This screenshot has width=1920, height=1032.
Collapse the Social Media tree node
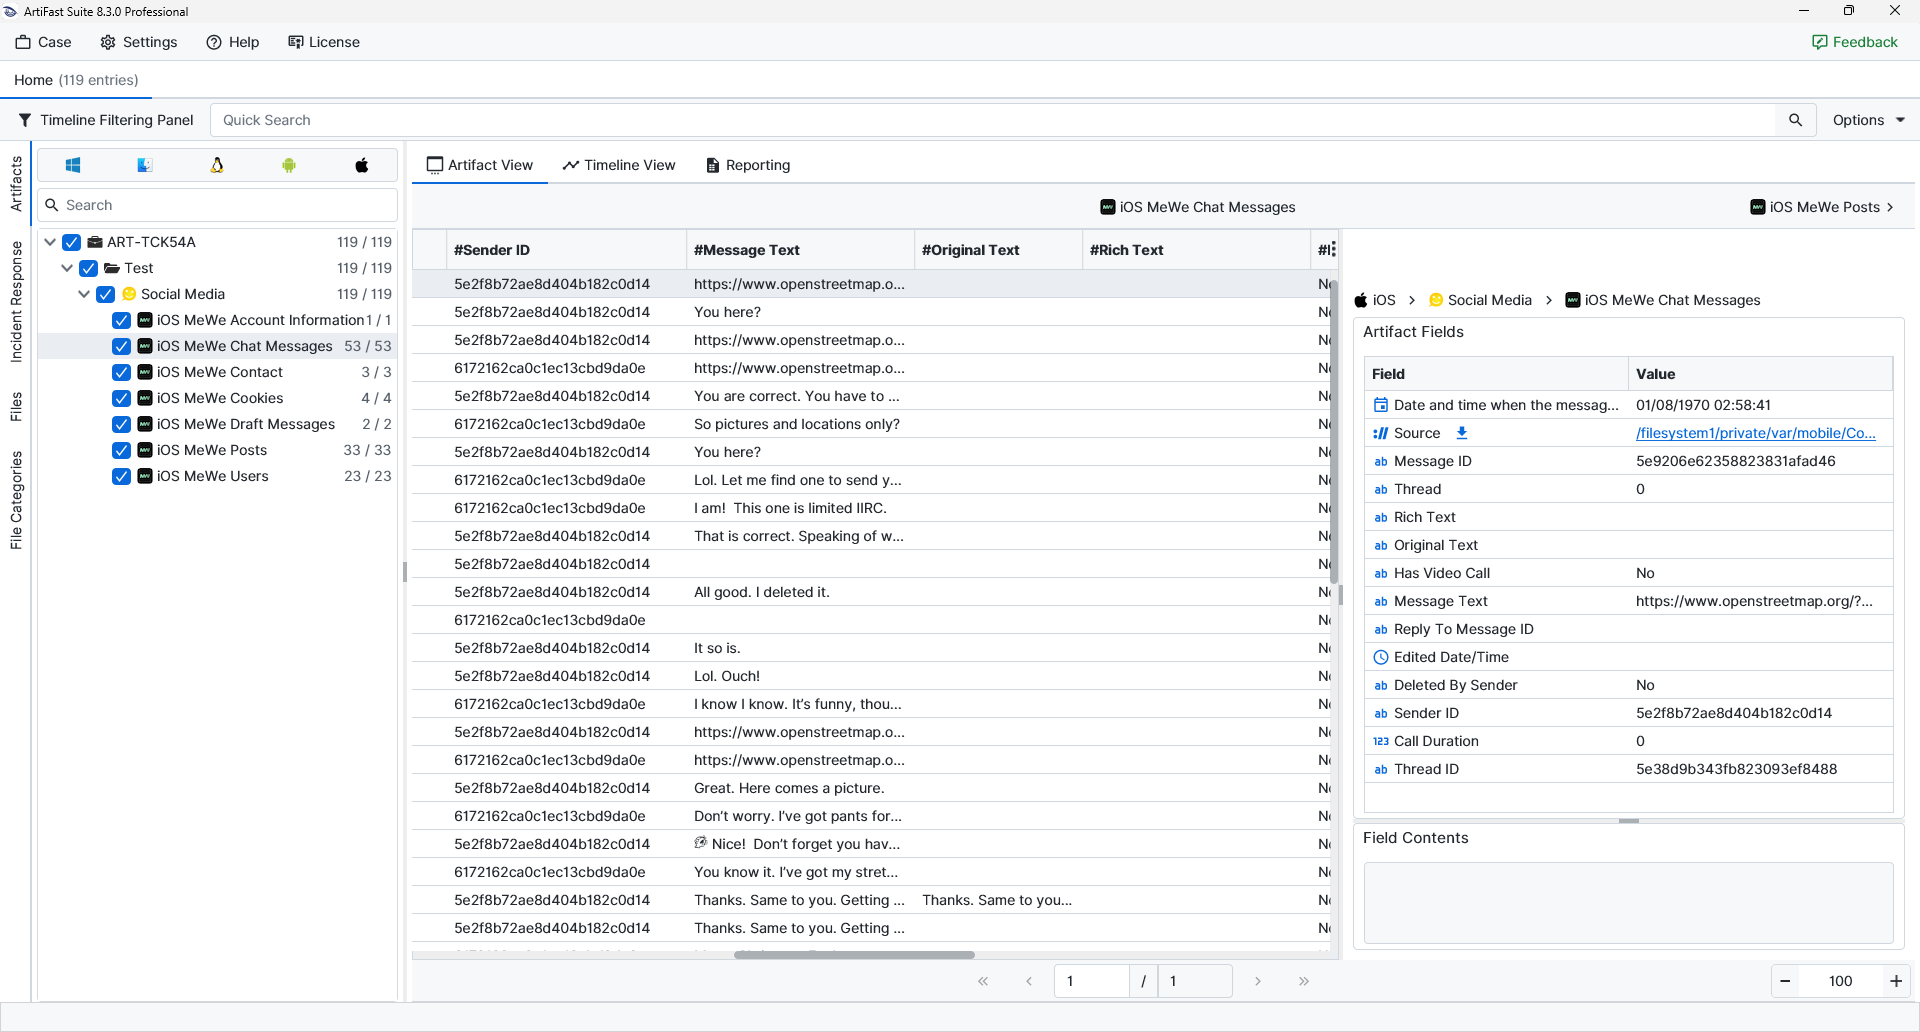tap(84, 294)
